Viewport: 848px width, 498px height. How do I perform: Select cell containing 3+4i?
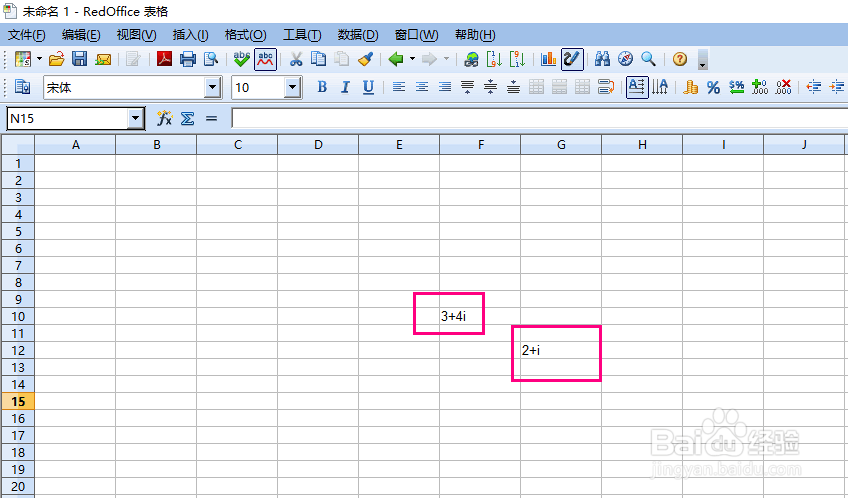pos(480,316)
